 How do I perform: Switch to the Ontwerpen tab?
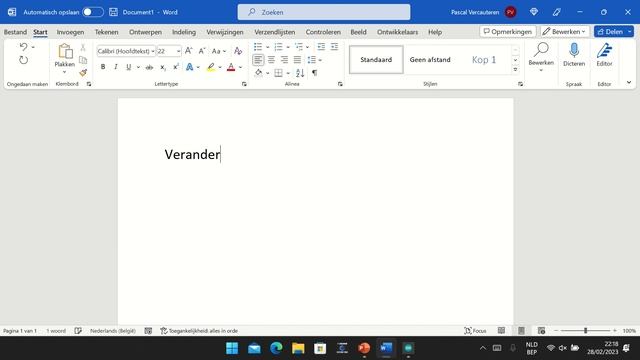[145, 32]
